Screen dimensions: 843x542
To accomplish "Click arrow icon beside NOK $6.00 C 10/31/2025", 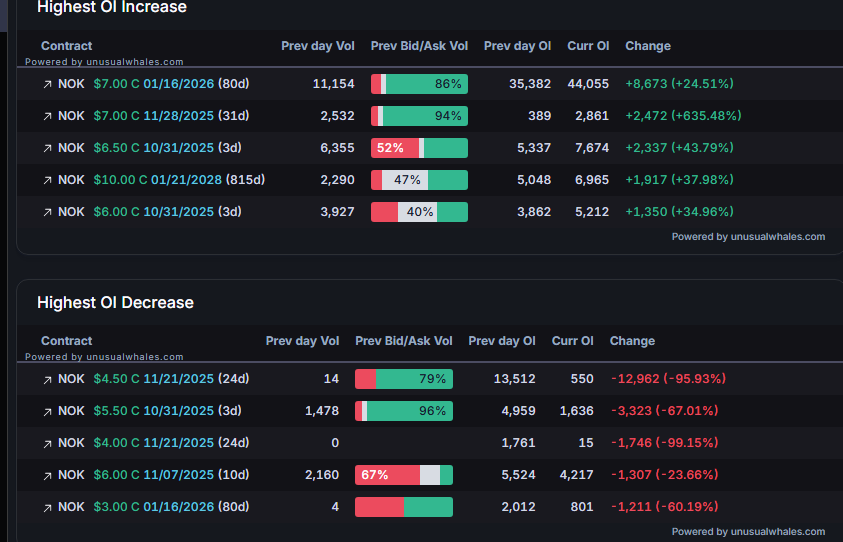I will tap(47, 212).
